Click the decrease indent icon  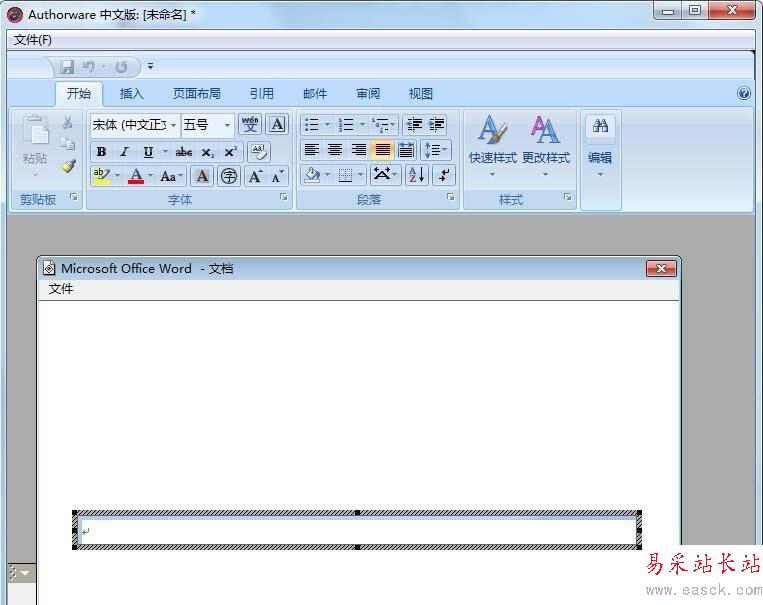[x=414, y=125]
